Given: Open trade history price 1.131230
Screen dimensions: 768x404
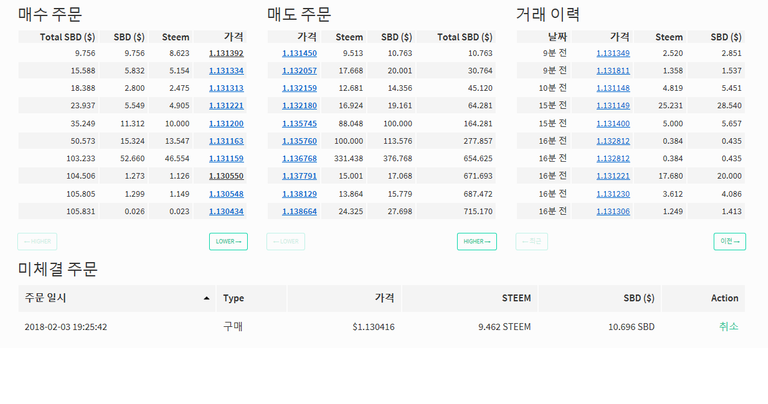Looking at the screenshot, I should pos(613,193).
